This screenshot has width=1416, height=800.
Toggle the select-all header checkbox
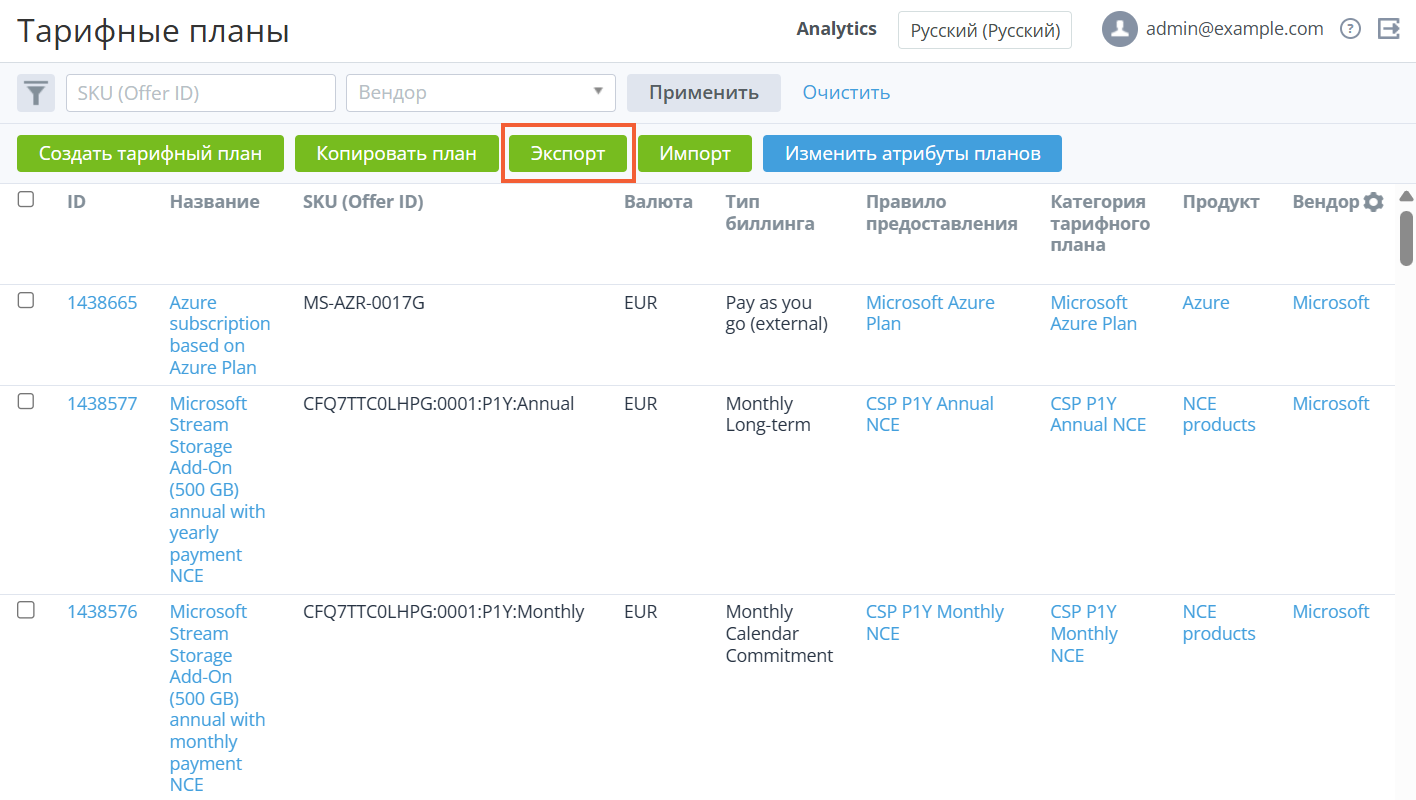26,199
